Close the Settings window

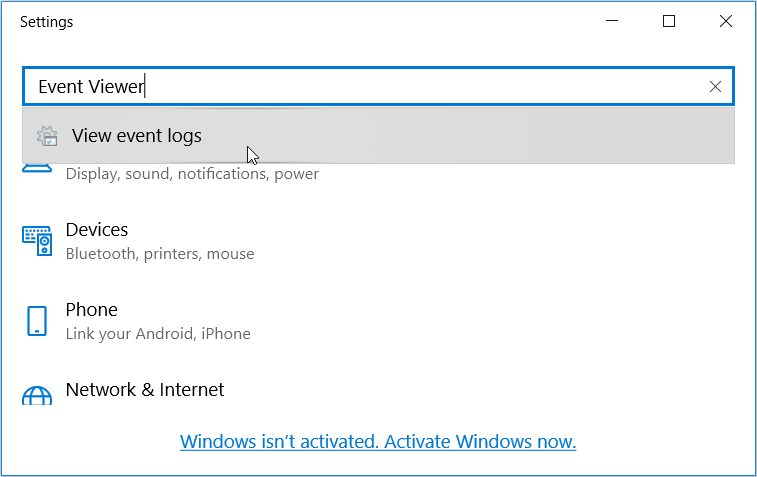click(x=725, y=21)
